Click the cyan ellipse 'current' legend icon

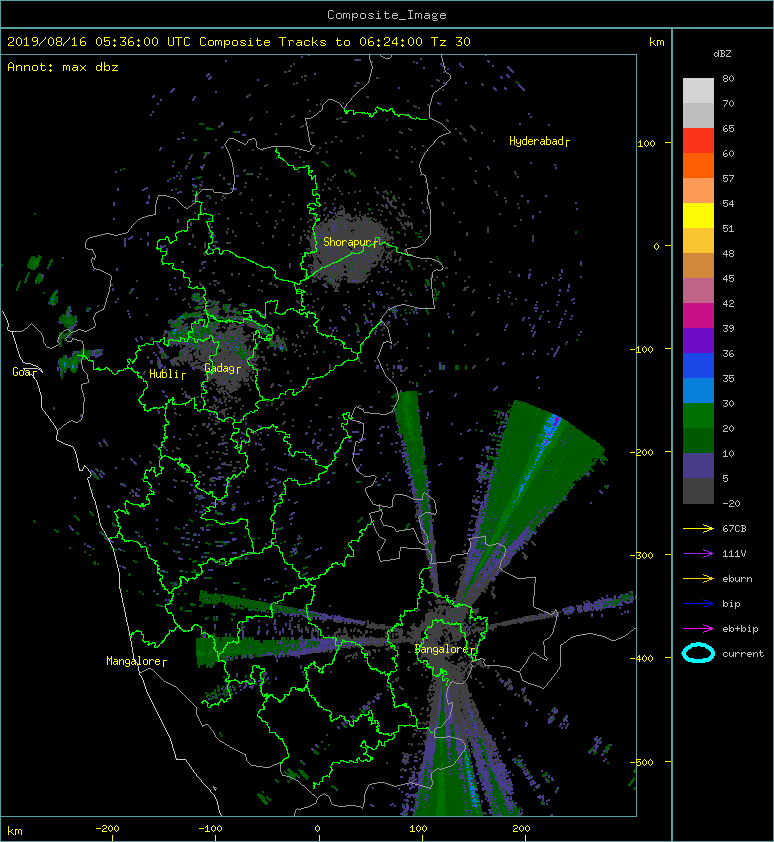(698, 653)
